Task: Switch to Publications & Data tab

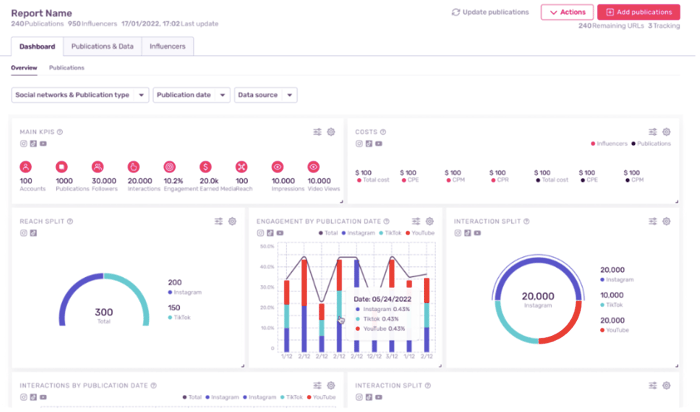Action: (x=101, y=46)
